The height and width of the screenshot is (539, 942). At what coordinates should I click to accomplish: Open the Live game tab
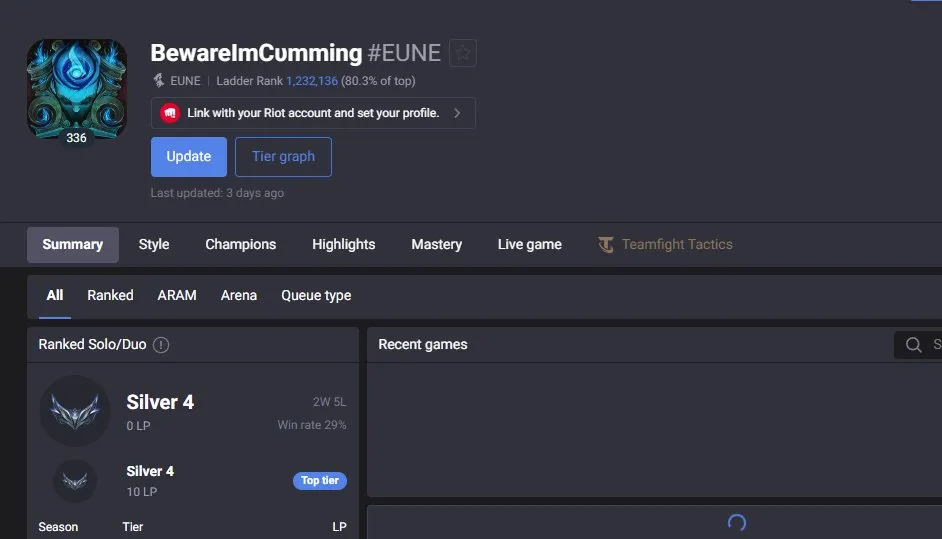529,245
